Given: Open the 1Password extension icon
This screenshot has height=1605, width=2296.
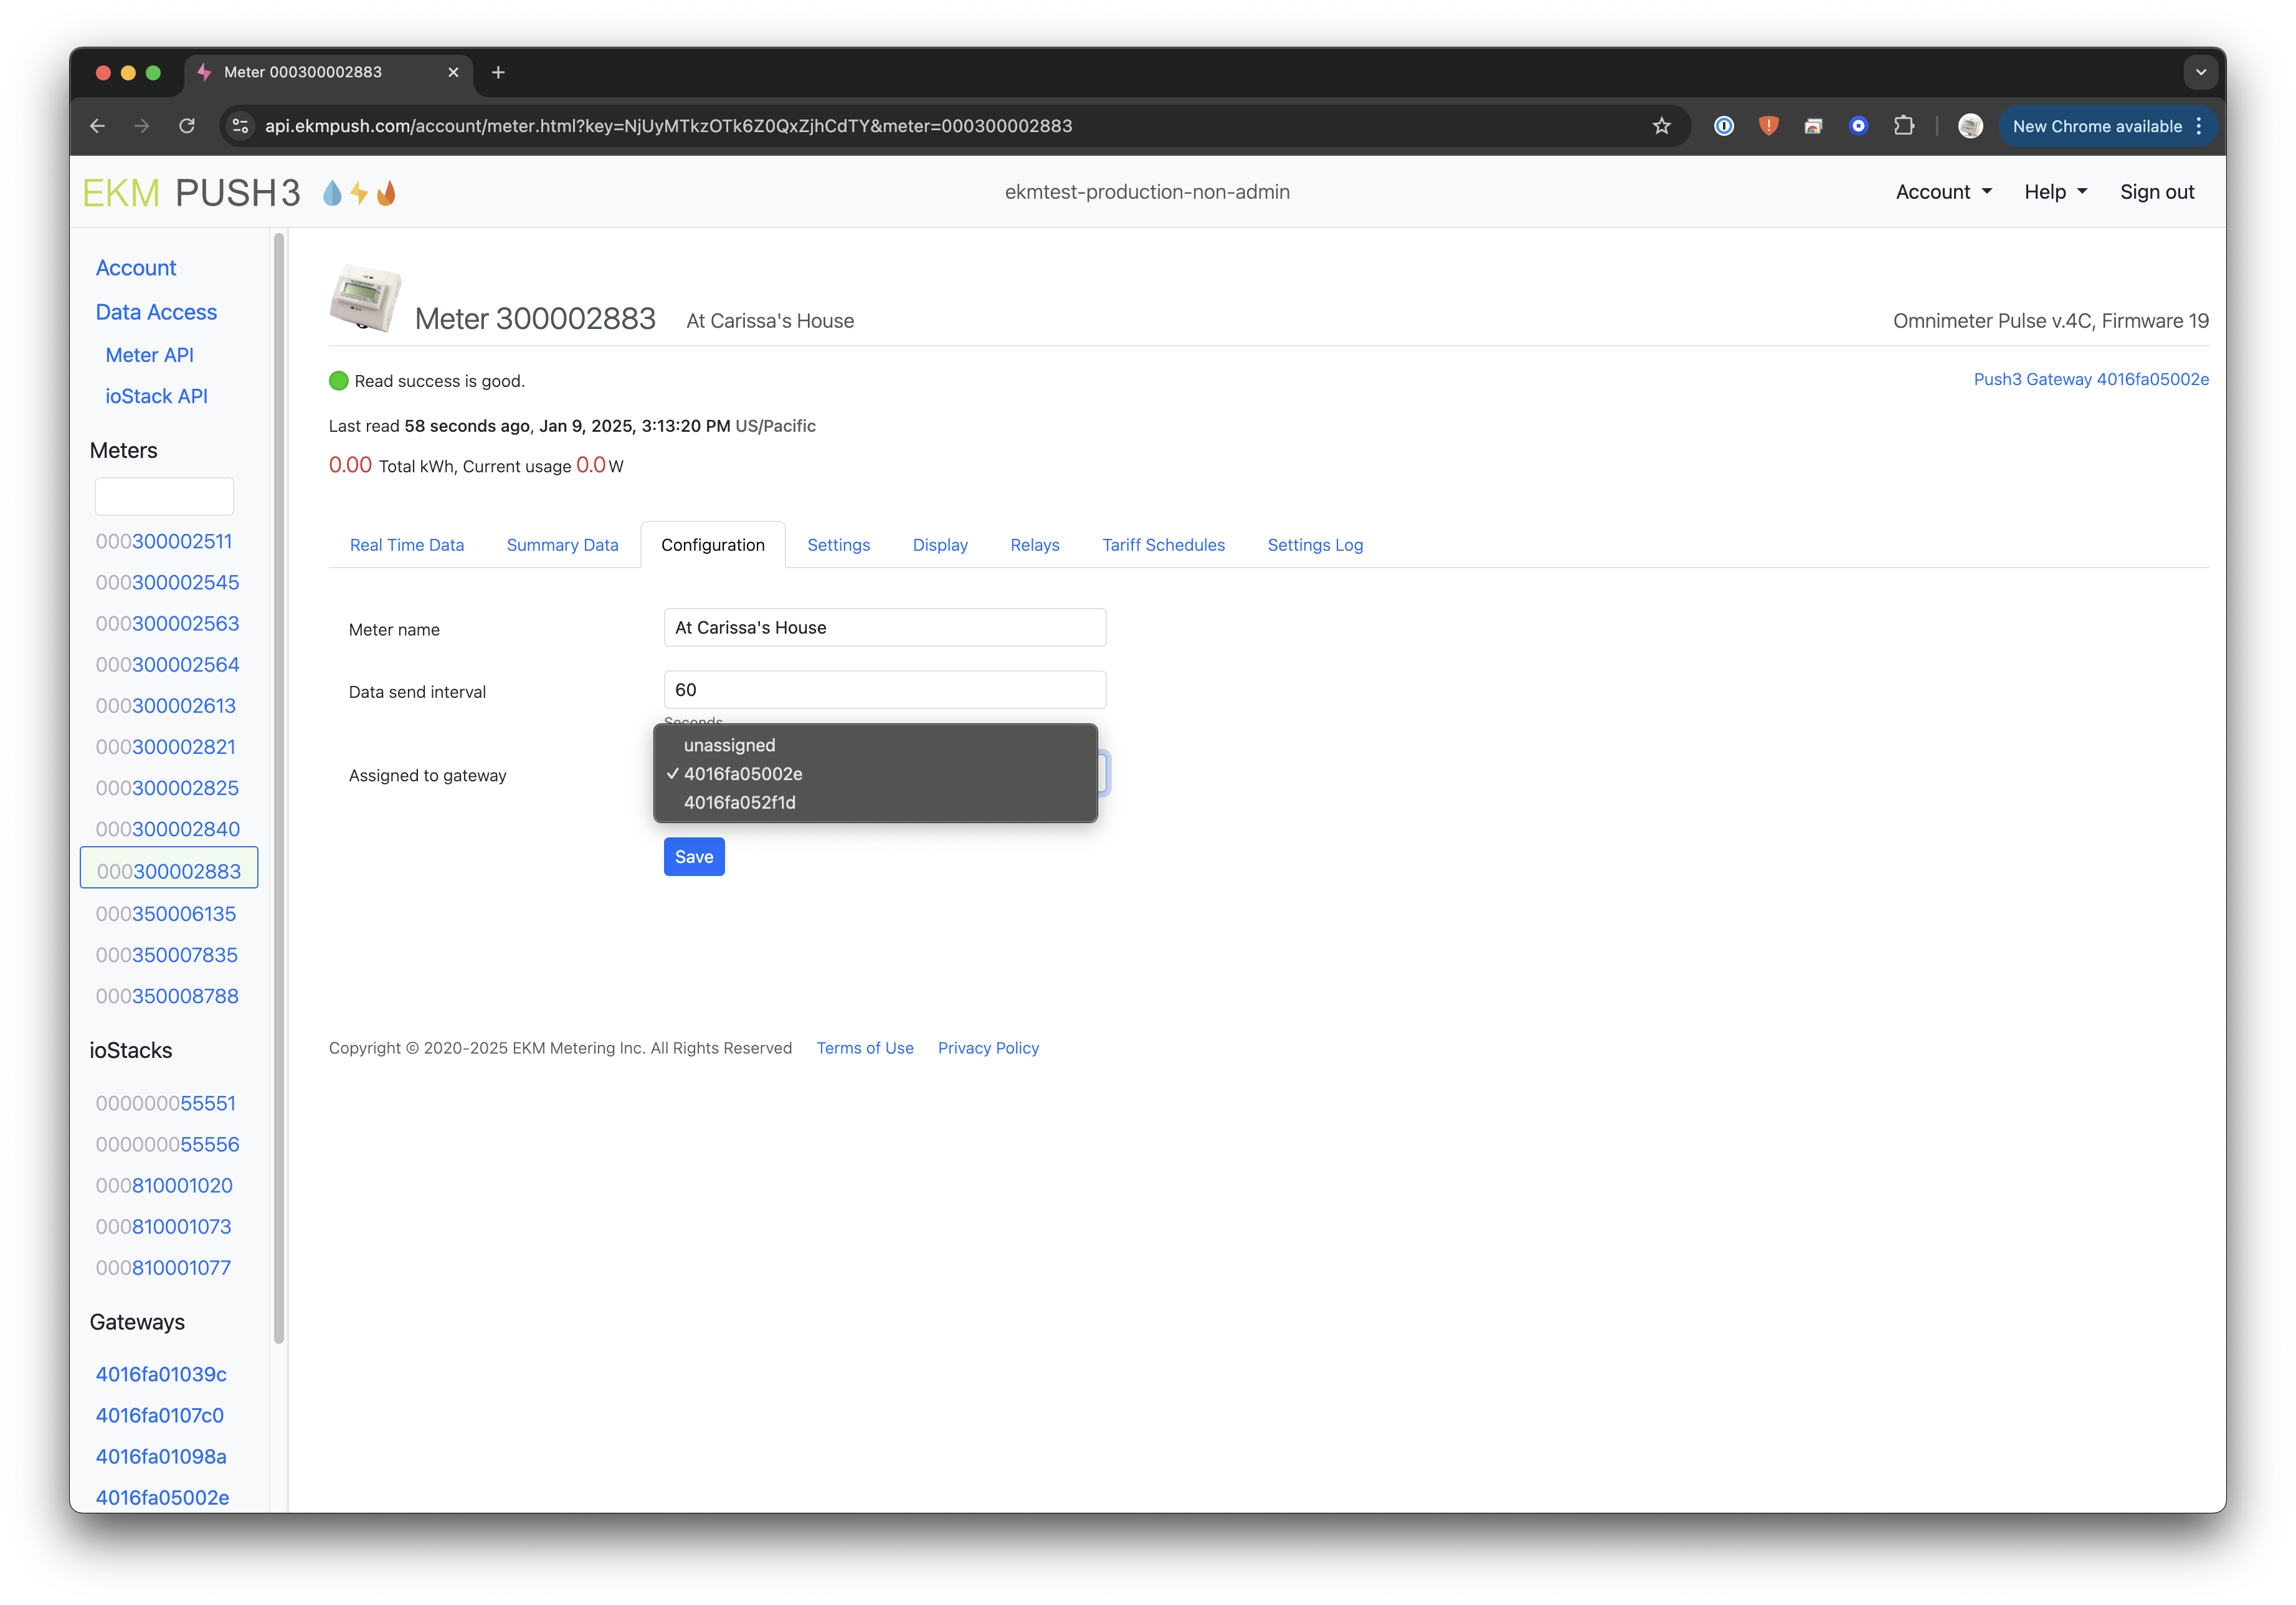Looking at the screenshot, I should (x=1723, y=126).
